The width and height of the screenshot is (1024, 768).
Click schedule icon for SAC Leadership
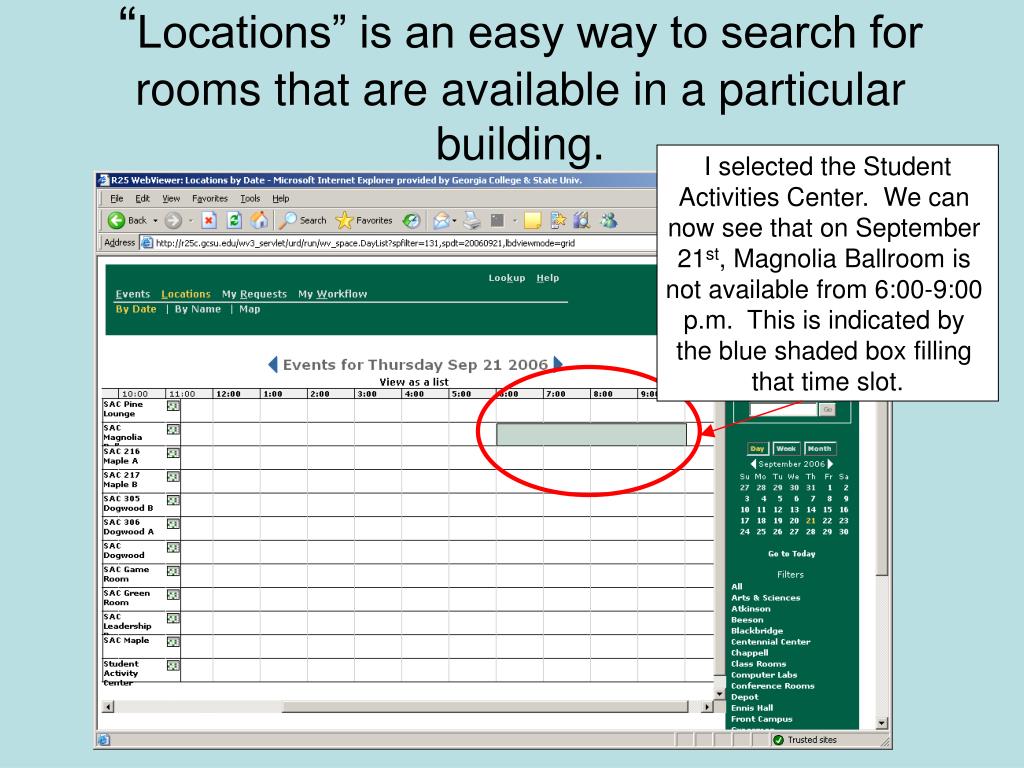(173, 618)
